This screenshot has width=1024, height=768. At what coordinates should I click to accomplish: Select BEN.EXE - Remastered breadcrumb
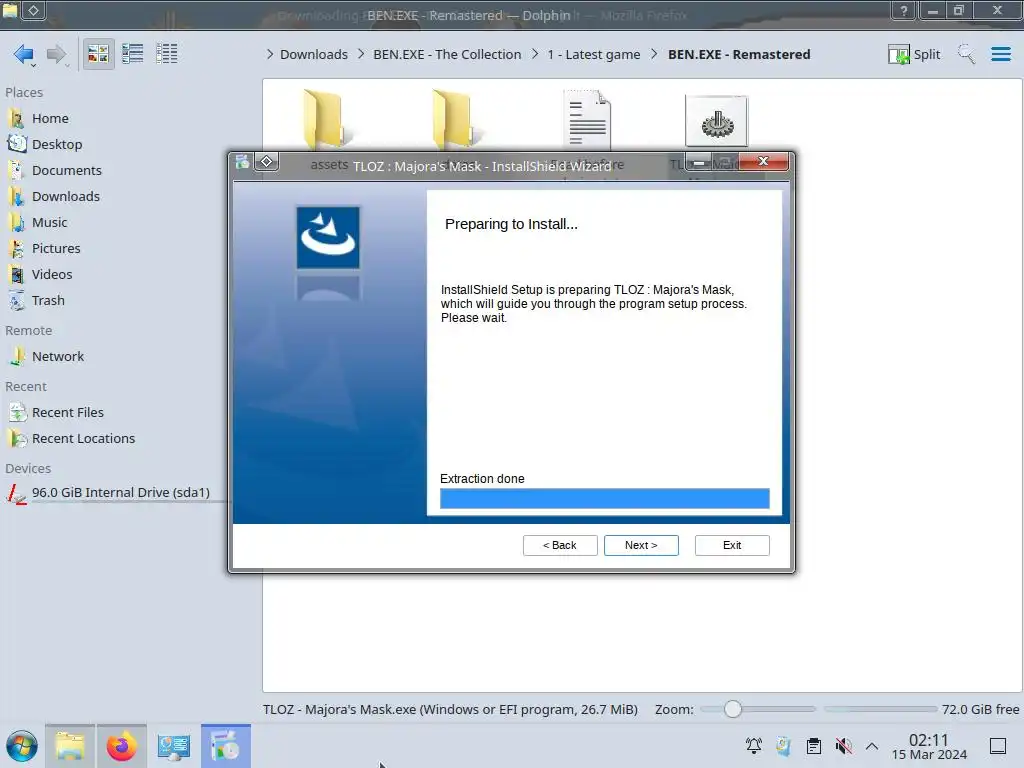click(x=739, y=54)
